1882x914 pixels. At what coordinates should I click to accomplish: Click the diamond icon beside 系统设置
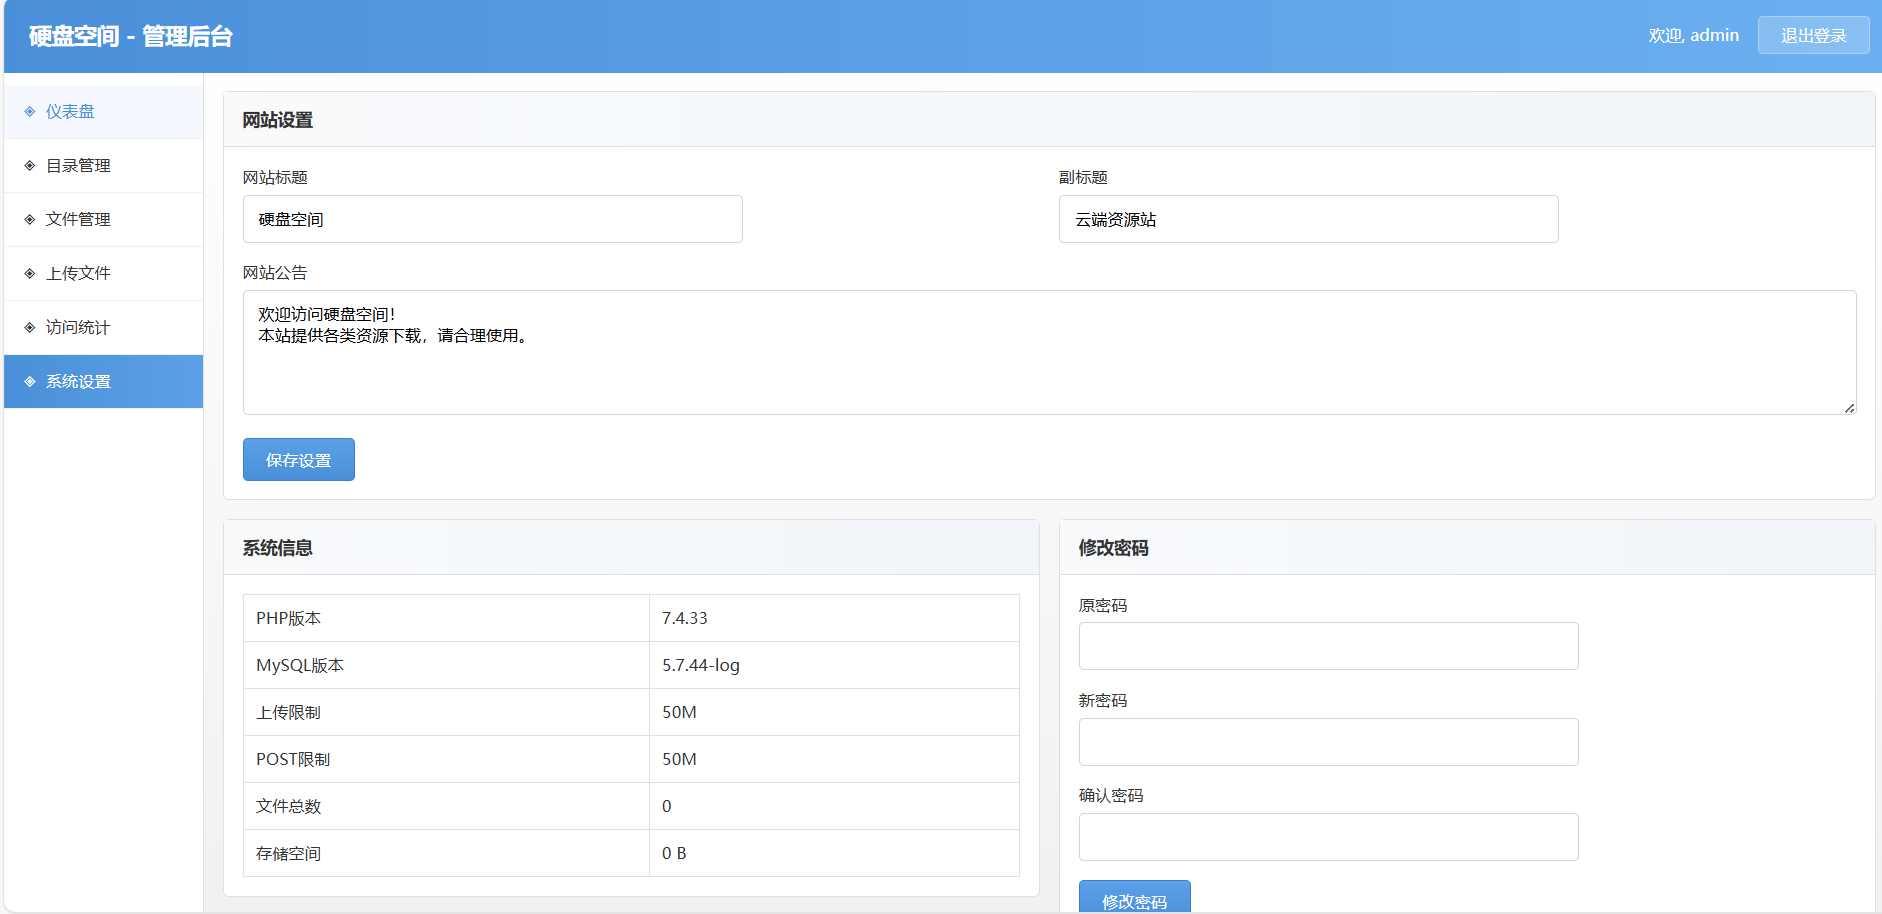[x=30, y=382]
